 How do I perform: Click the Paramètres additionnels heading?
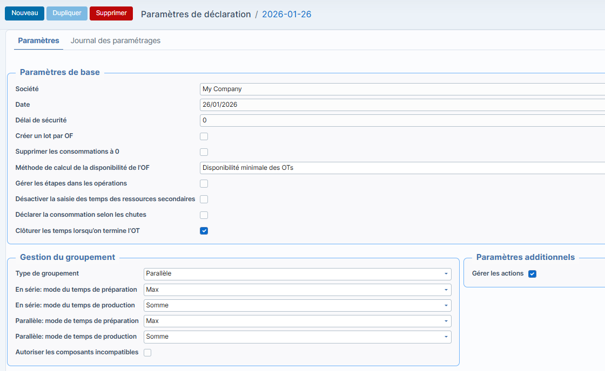point(526,257)
